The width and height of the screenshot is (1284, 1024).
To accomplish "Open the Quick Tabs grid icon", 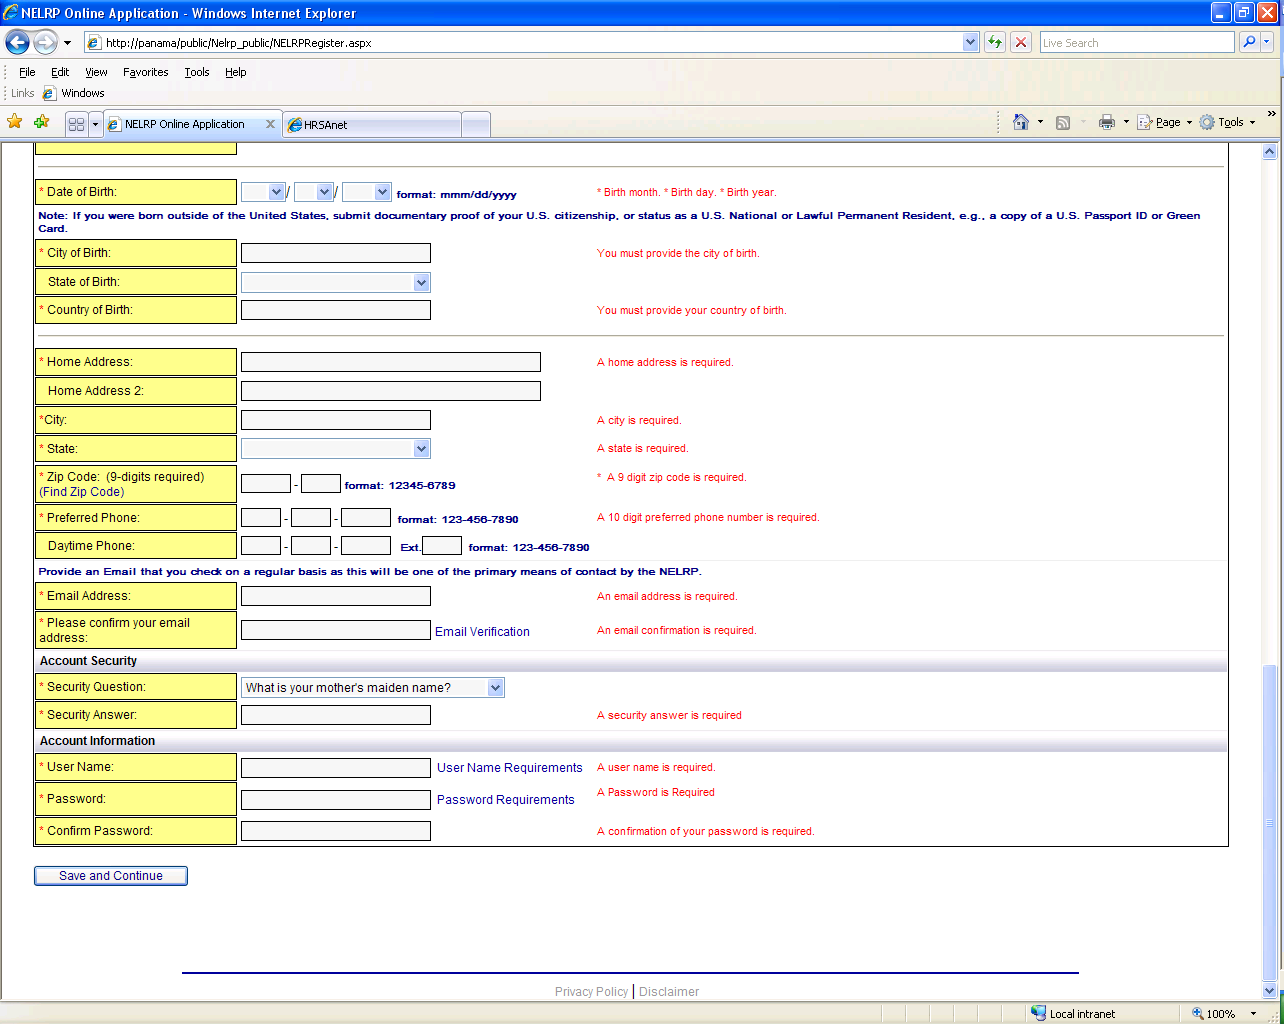I will click(x=76, y=124).
